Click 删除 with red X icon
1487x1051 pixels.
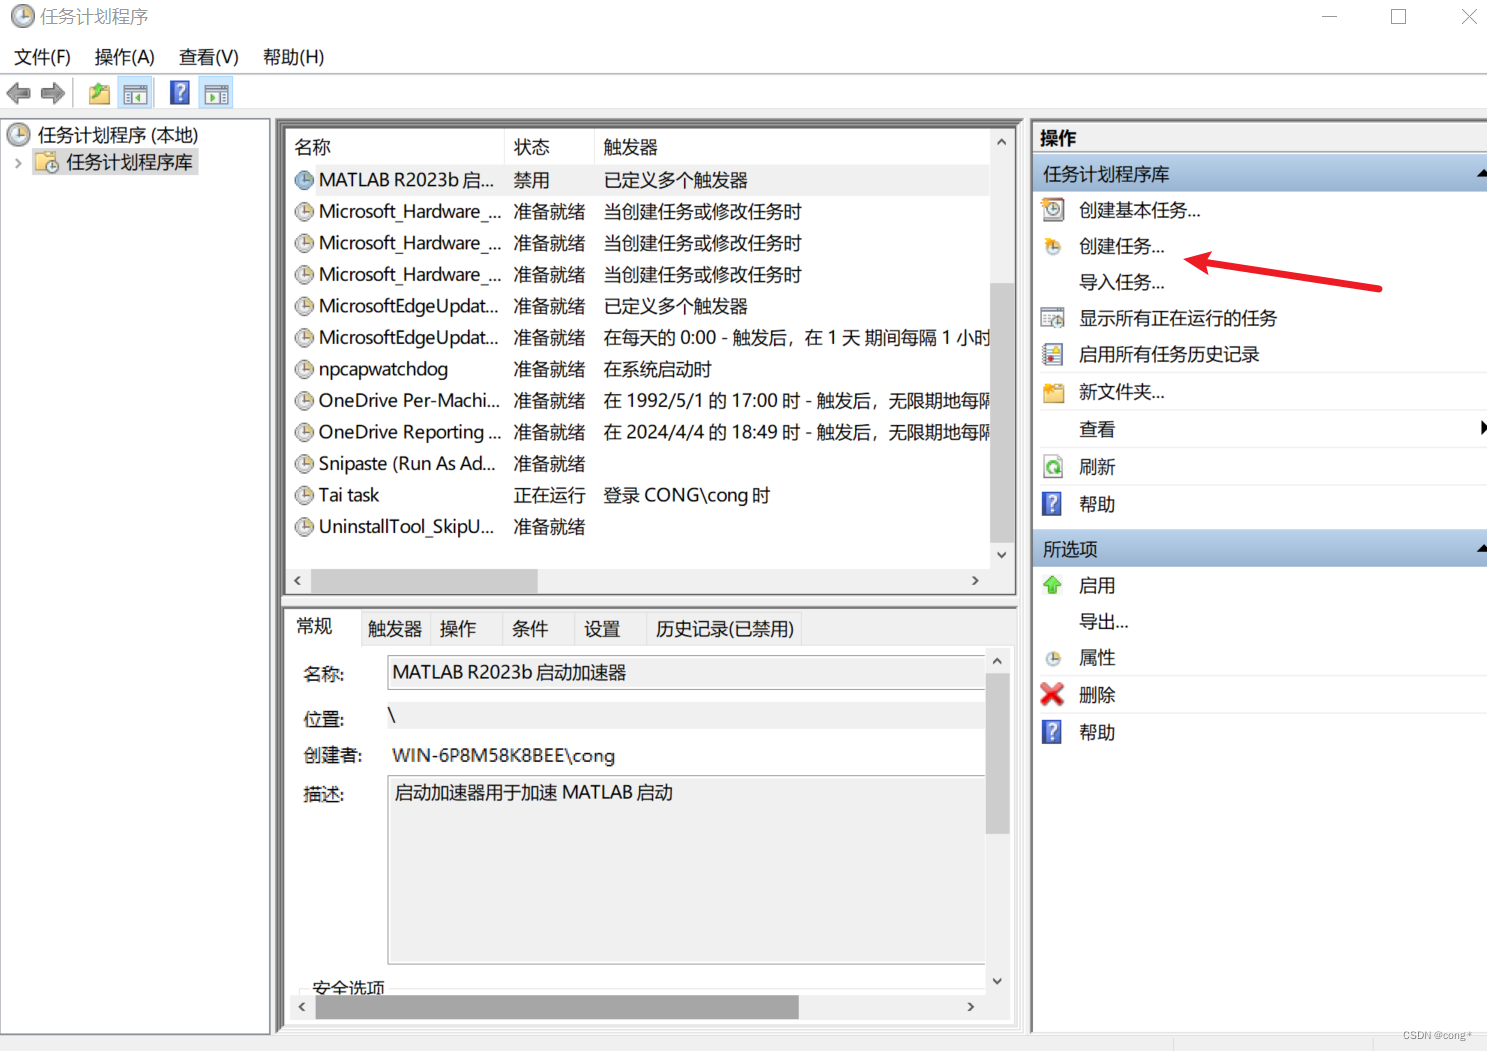1096,694
